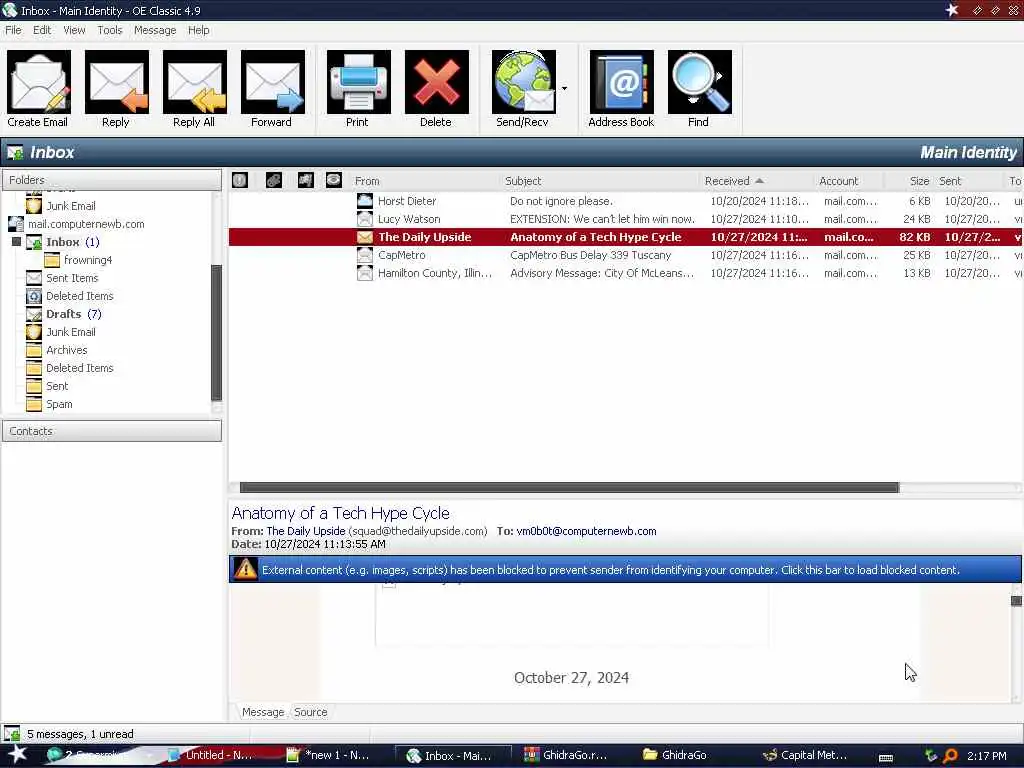Screen dimensions: 1024x768
Task: Select the Hamilton County advisory email
Action: point(626,273)
